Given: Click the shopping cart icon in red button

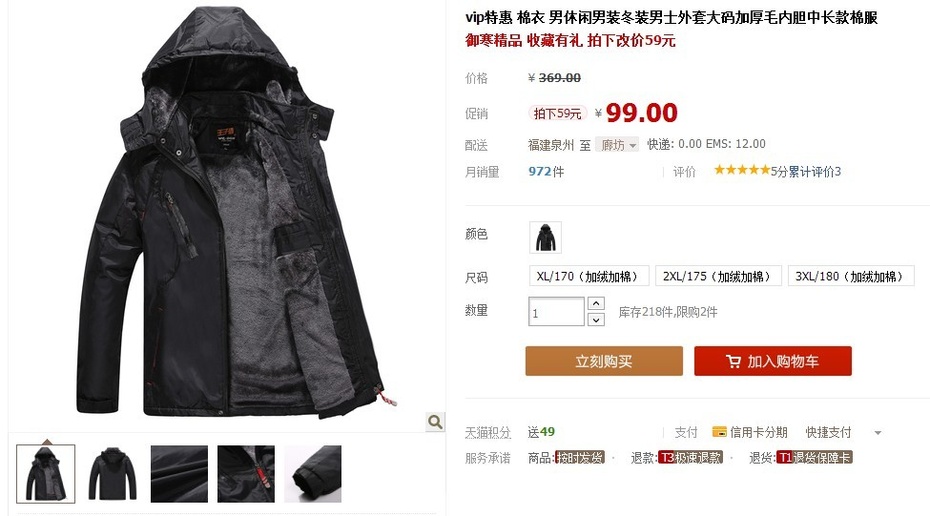Looking at the screenshot, I should pos(733,361).
